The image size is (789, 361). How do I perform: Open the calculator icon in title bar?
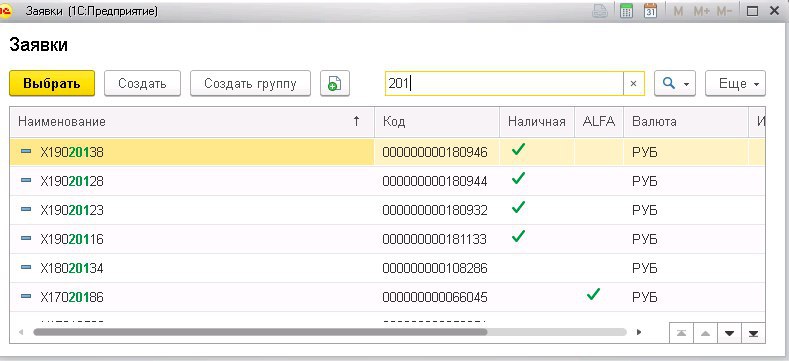pyautogui.click(x=626, y=11)
